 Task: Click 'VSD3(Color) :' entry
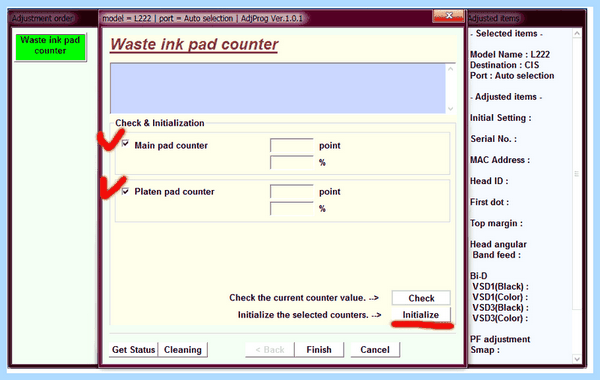(500, 318)
